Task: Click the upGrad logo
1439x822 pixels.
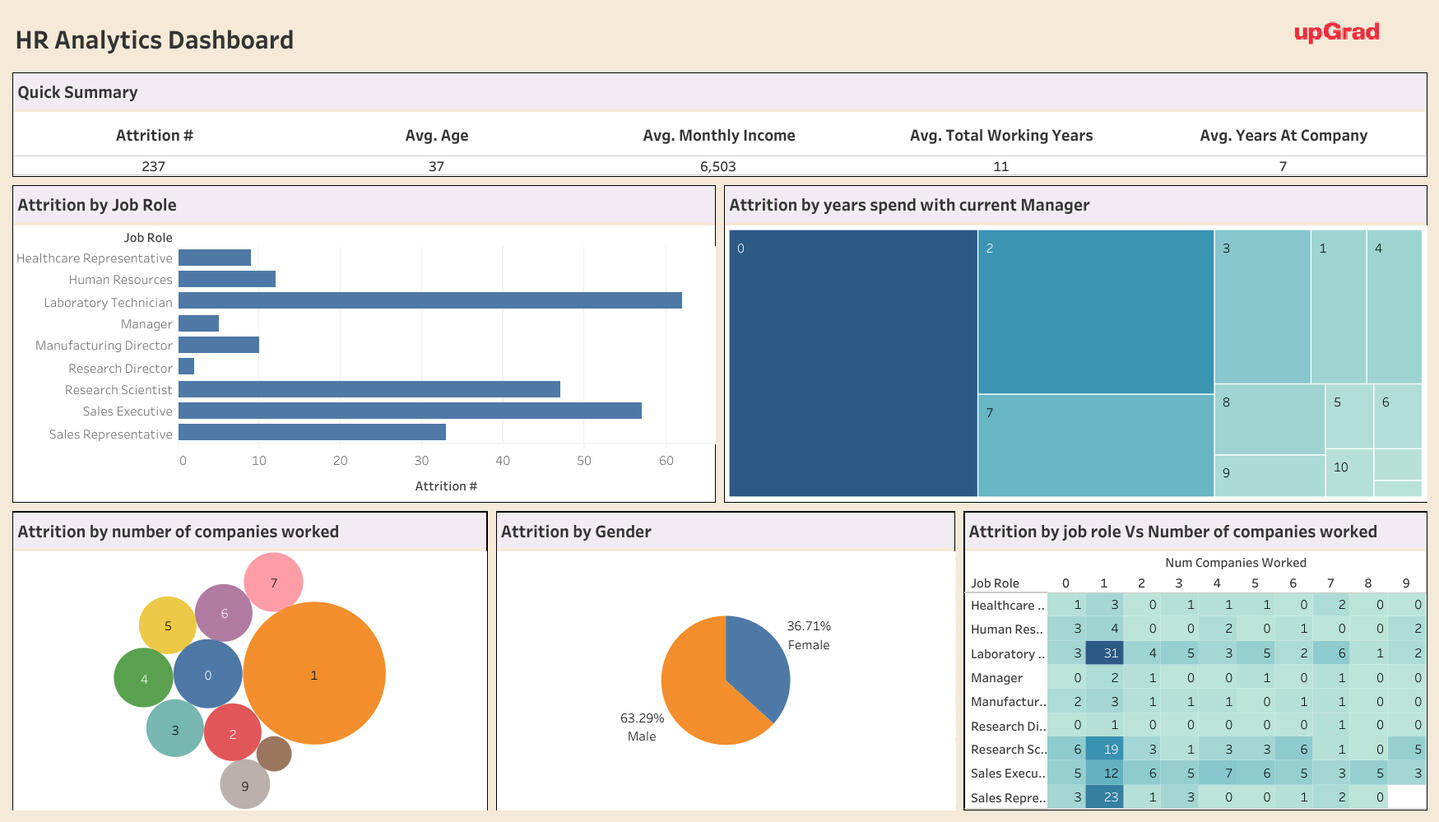Action: [x=1336, y=32]
